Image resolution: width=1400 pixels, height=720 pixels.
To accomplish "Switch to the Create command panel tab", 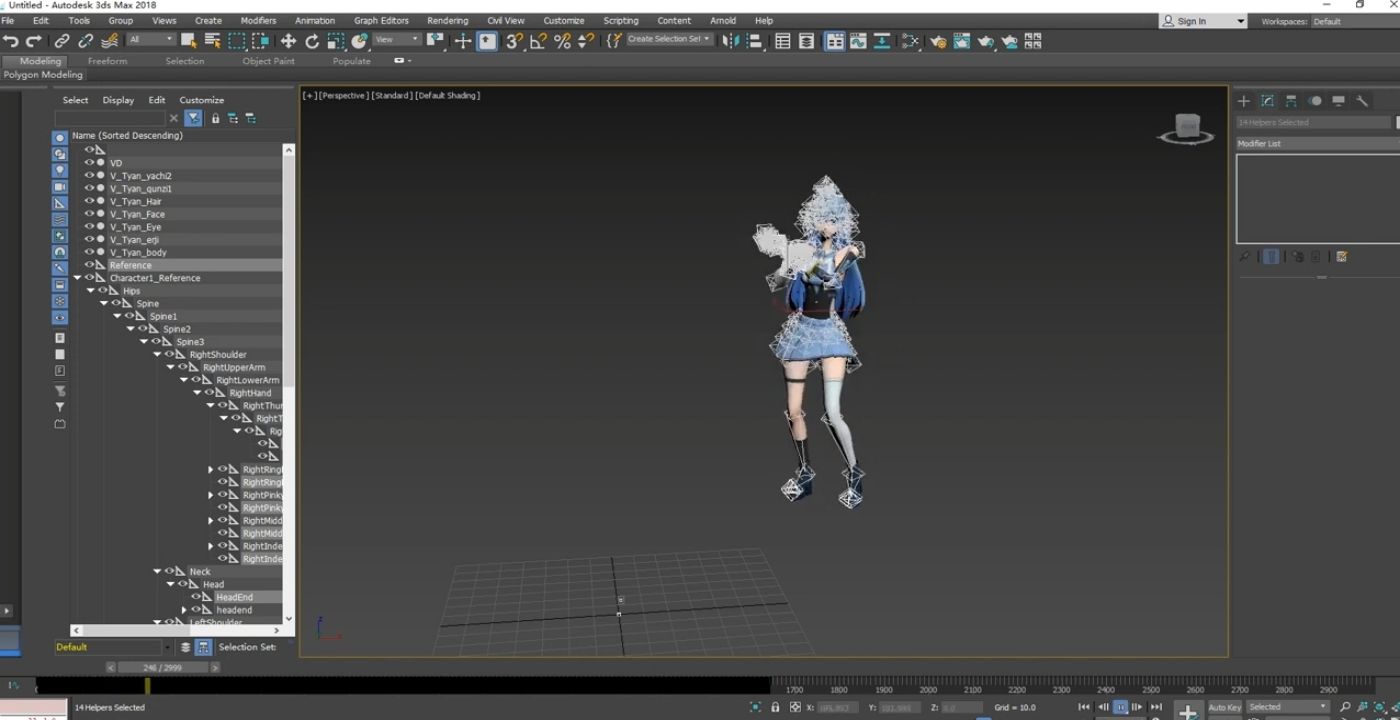I will (x=1243, y=101).
